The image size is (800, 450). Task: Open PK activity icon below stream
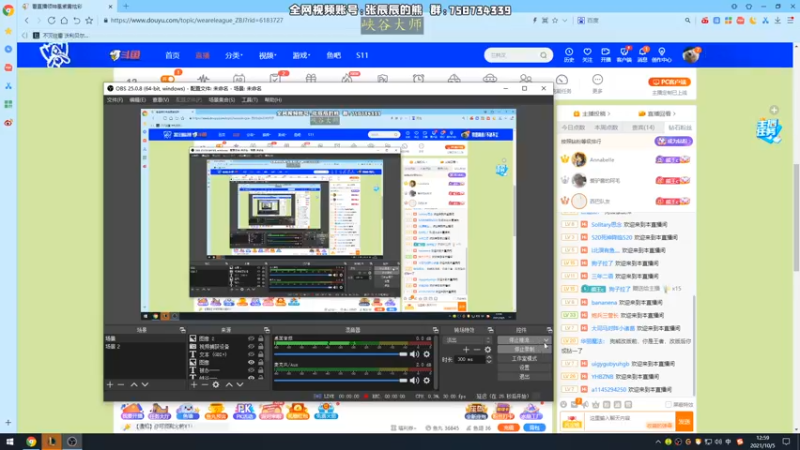(x=244, y=411)
